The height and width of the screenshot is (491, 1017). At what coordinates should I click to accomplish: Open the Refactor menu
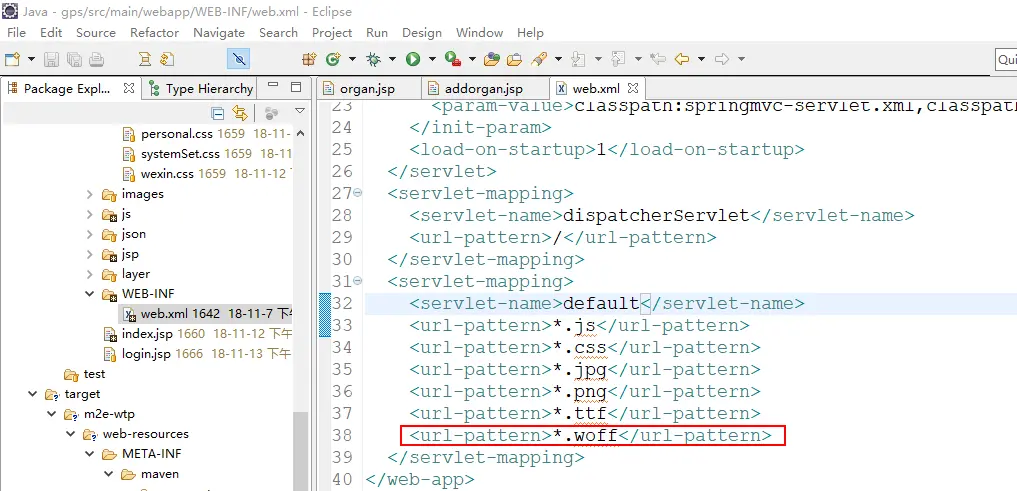click(x=154, y=32)
